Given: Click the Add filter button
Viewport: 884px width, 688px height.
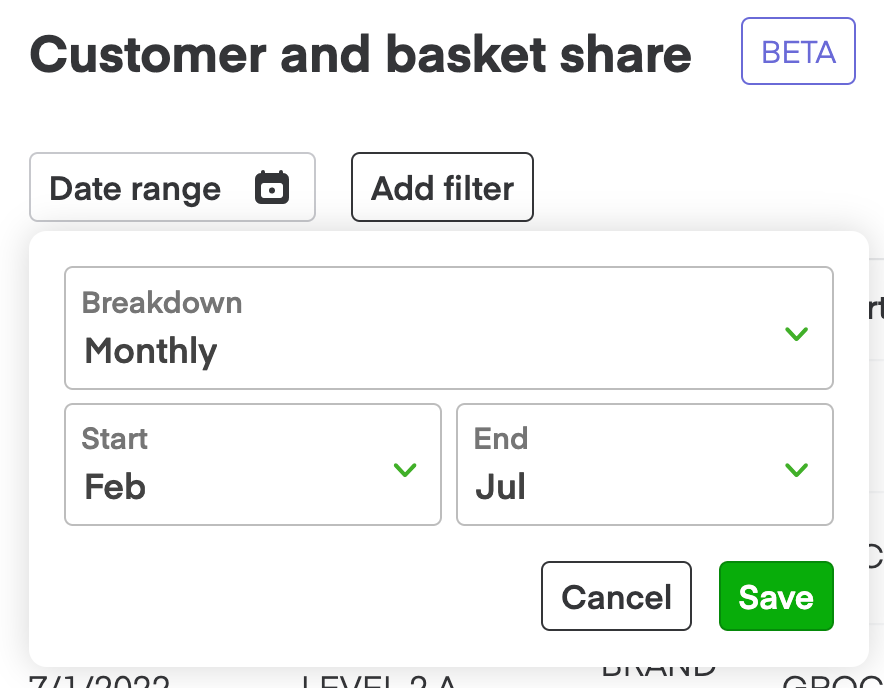Looking at the screenshot, I should click(442, 187).
